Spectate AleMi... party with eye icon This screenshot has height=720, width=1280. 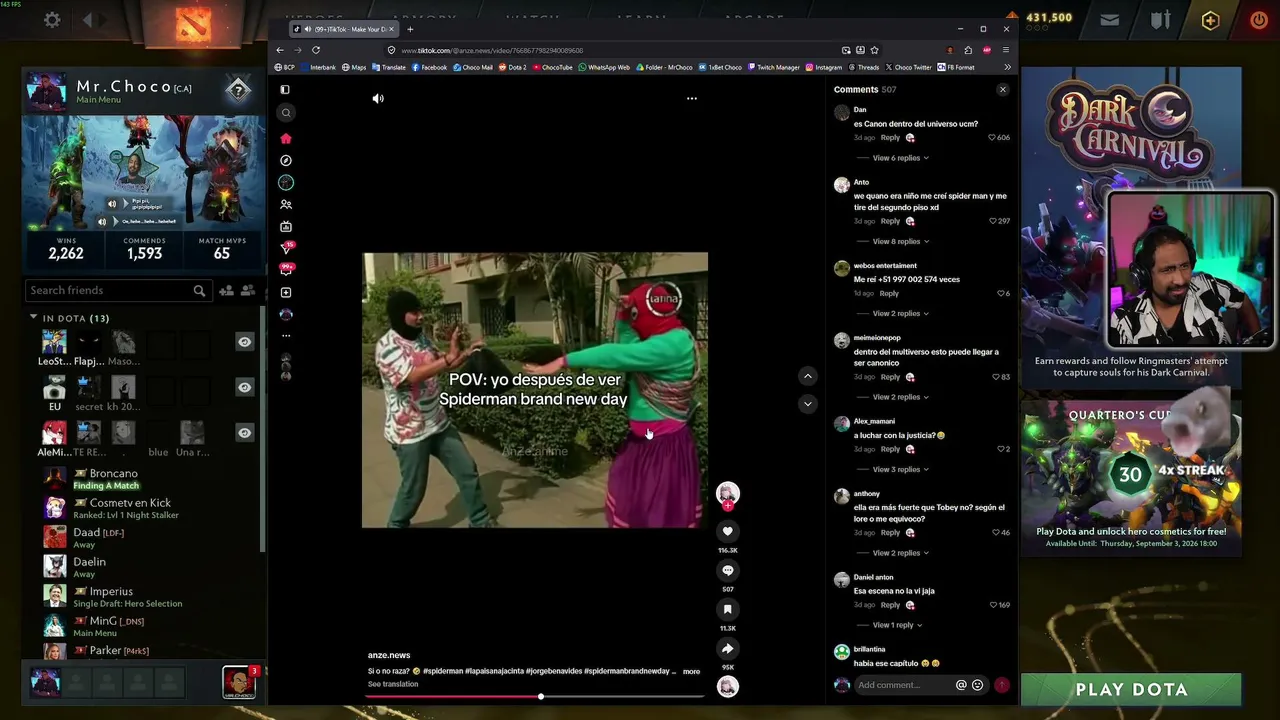[244, 432]
